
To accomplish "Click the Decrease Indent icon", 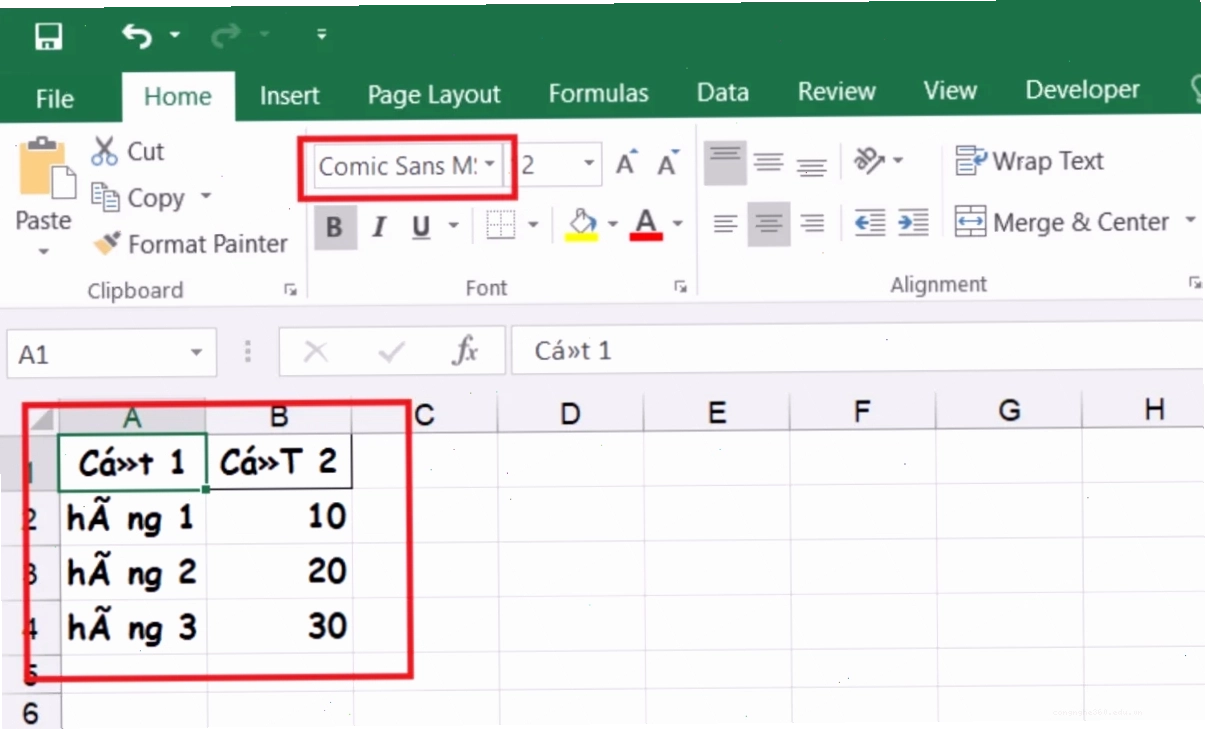I will click(x=870, y=222).
